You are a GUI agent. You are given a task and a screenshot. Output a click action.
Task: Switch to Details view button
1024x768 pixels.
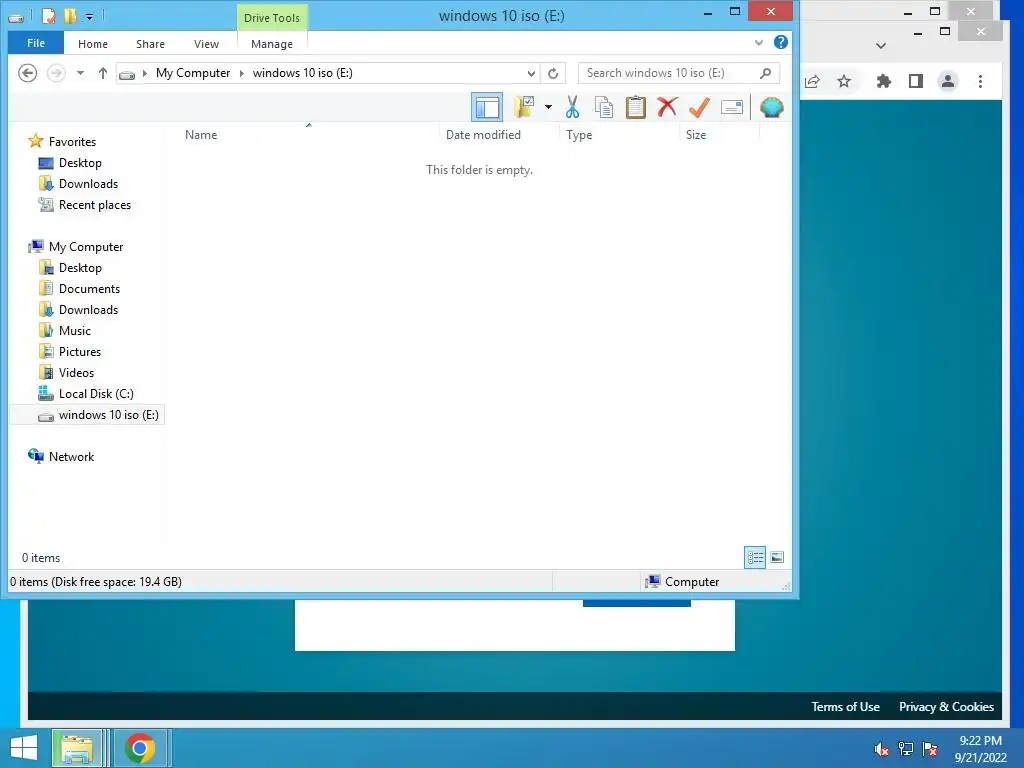click(755, 557)
